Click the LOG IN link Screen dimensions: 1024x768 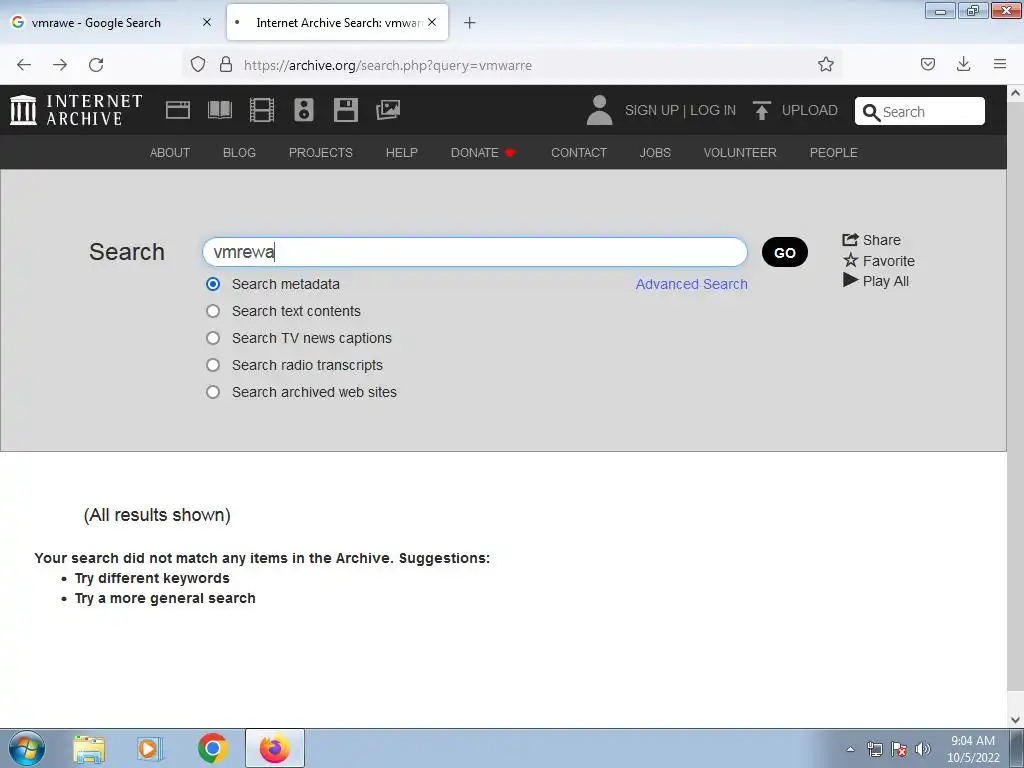[x=712, y=110]
